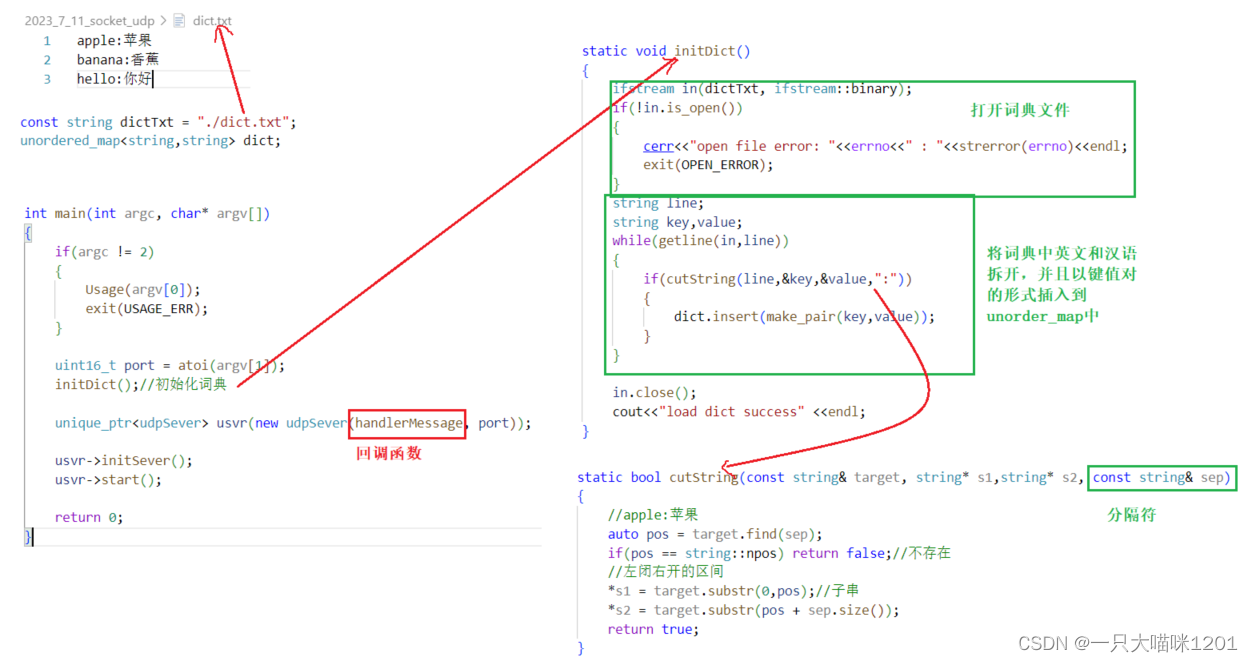Click line number 2 in the gutter
1253x662 pixels.
tap(47, 60)
